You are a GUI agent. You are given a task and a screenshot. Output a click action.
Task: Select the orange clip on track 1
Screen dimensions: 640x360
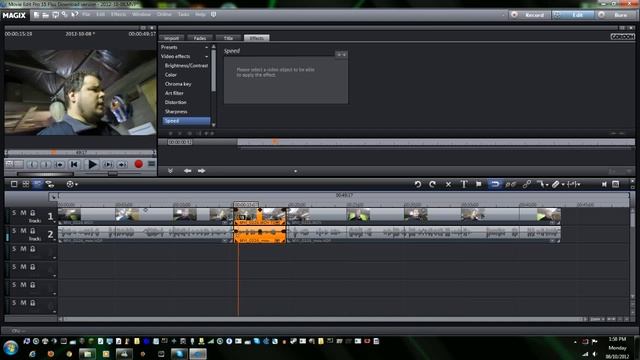[x=260, y=216]
